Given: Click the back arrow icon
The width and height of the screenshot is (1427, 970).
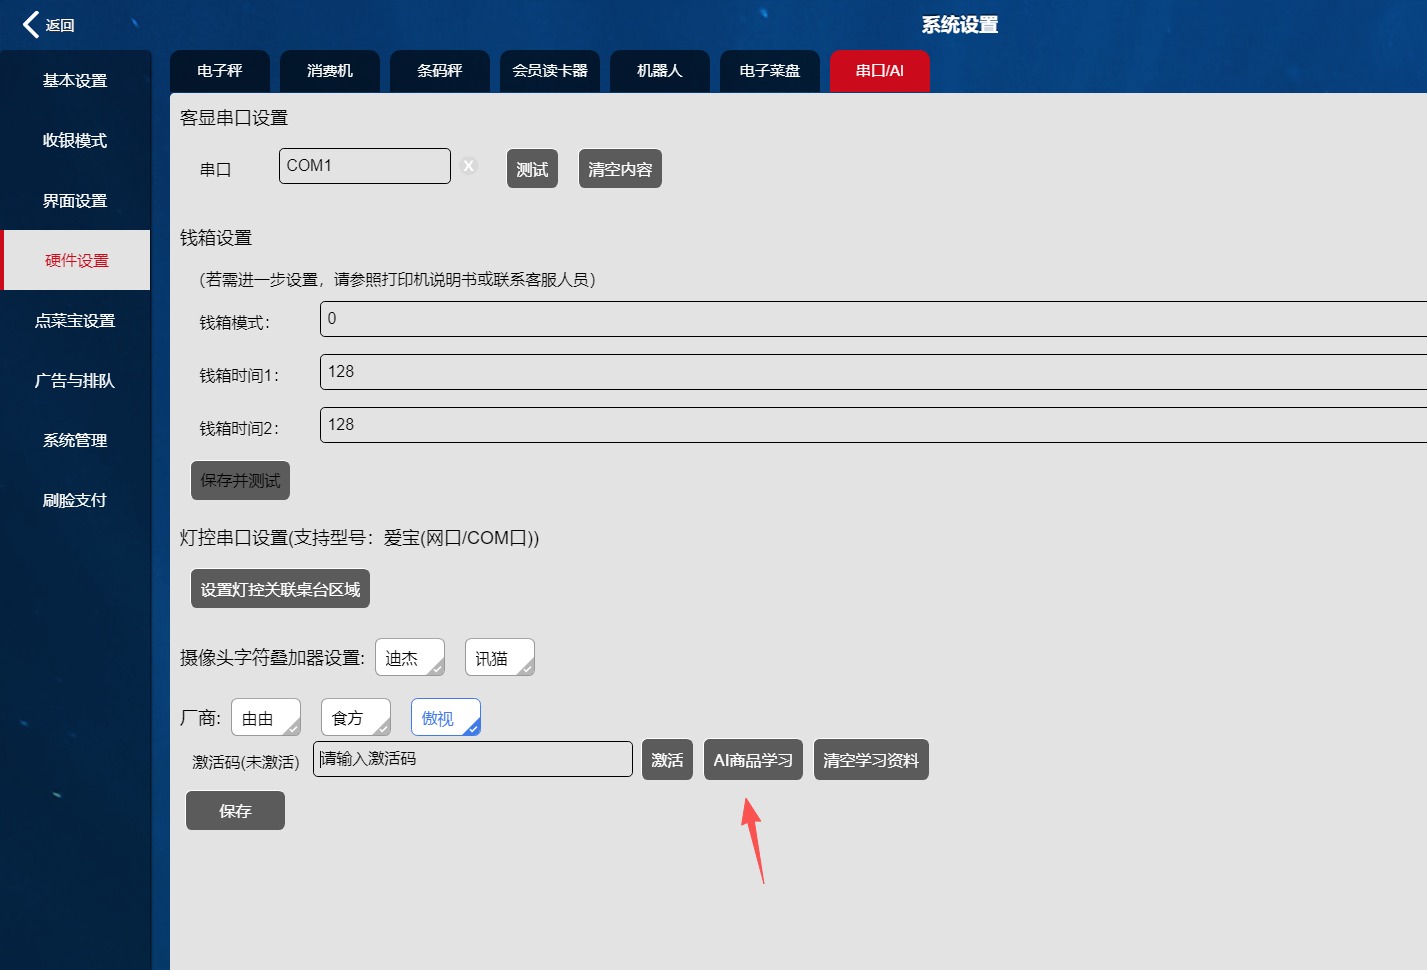Looking at the screenshot, I should [32, 25].
